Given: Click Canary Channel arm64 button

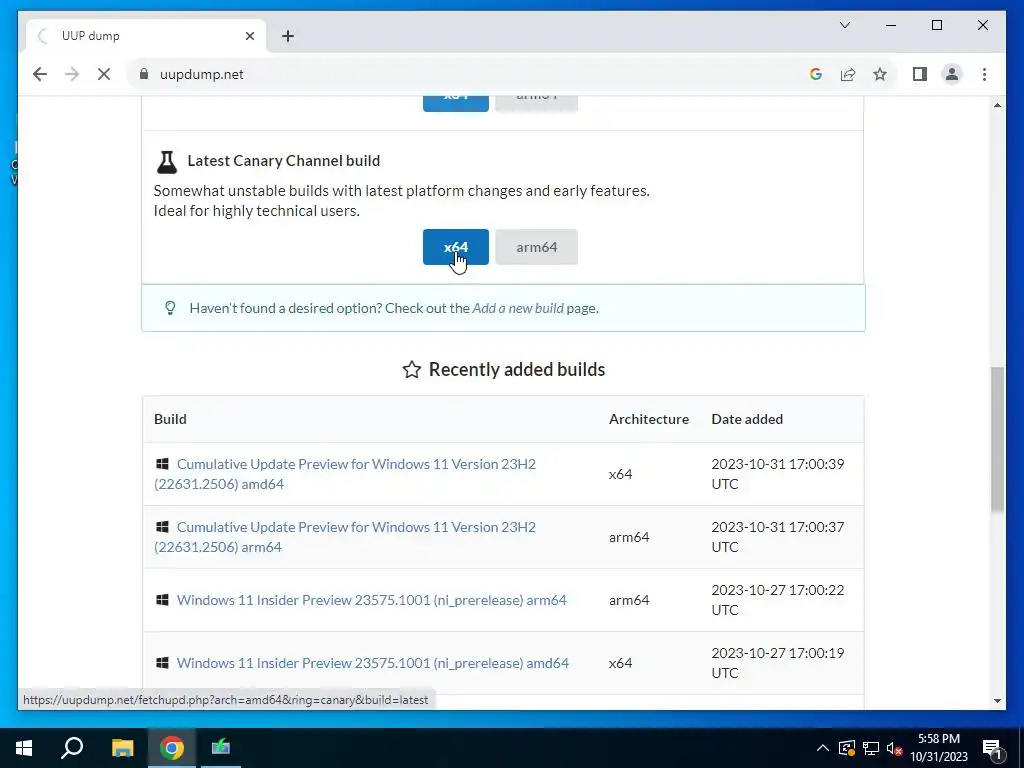Looking at the screenshot, I should 536,247.
